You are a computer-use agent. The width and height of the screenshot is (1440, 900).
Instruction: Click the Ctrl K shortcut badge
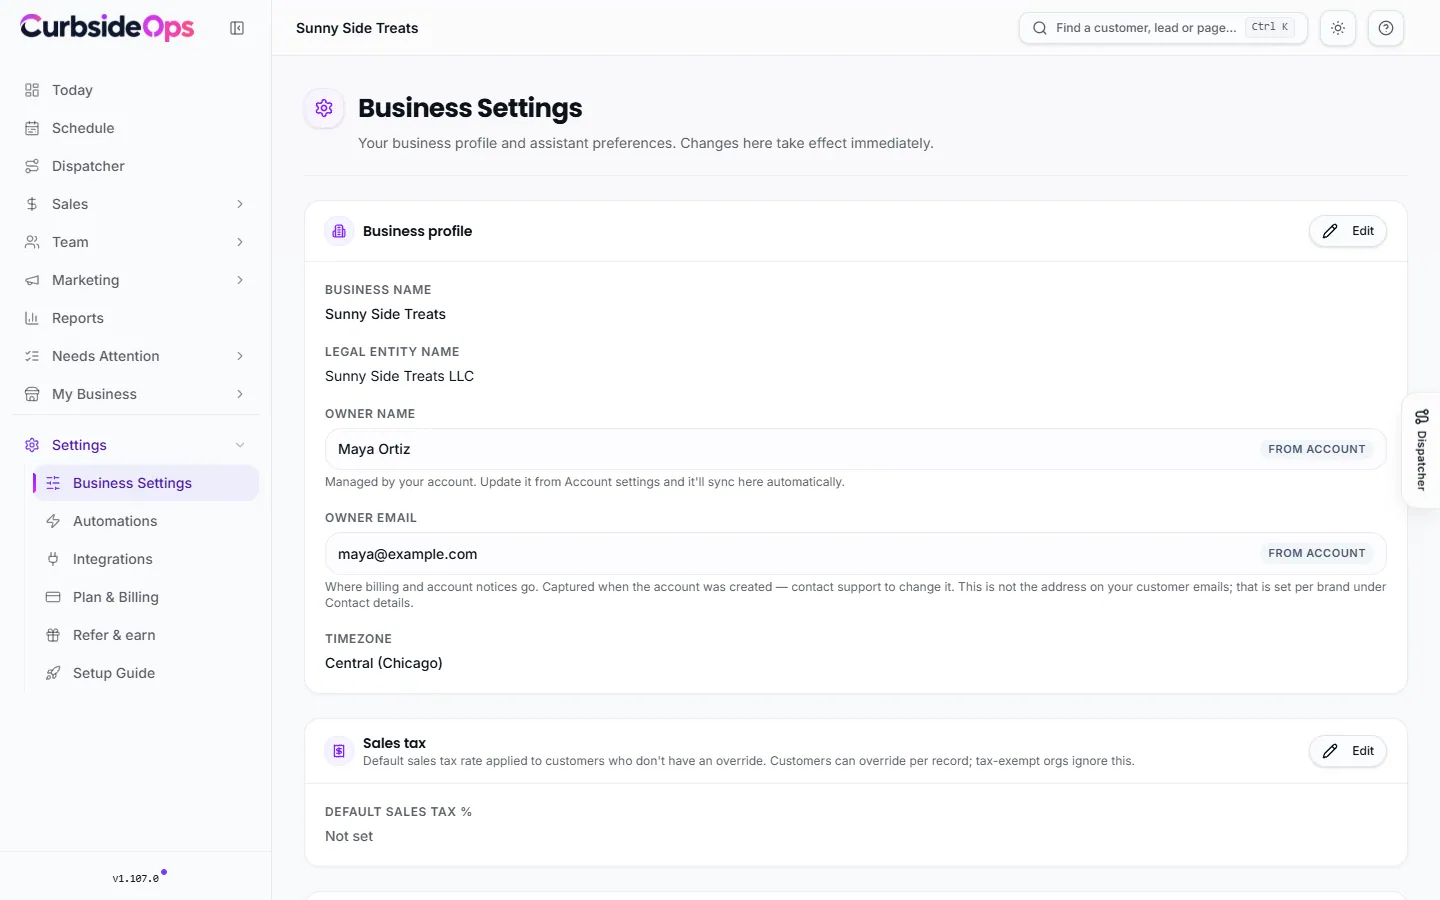pos(1270,27)
